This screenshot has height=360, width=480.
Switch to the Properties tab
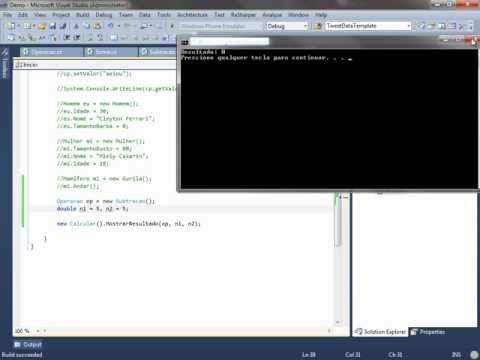coord(428,332)
